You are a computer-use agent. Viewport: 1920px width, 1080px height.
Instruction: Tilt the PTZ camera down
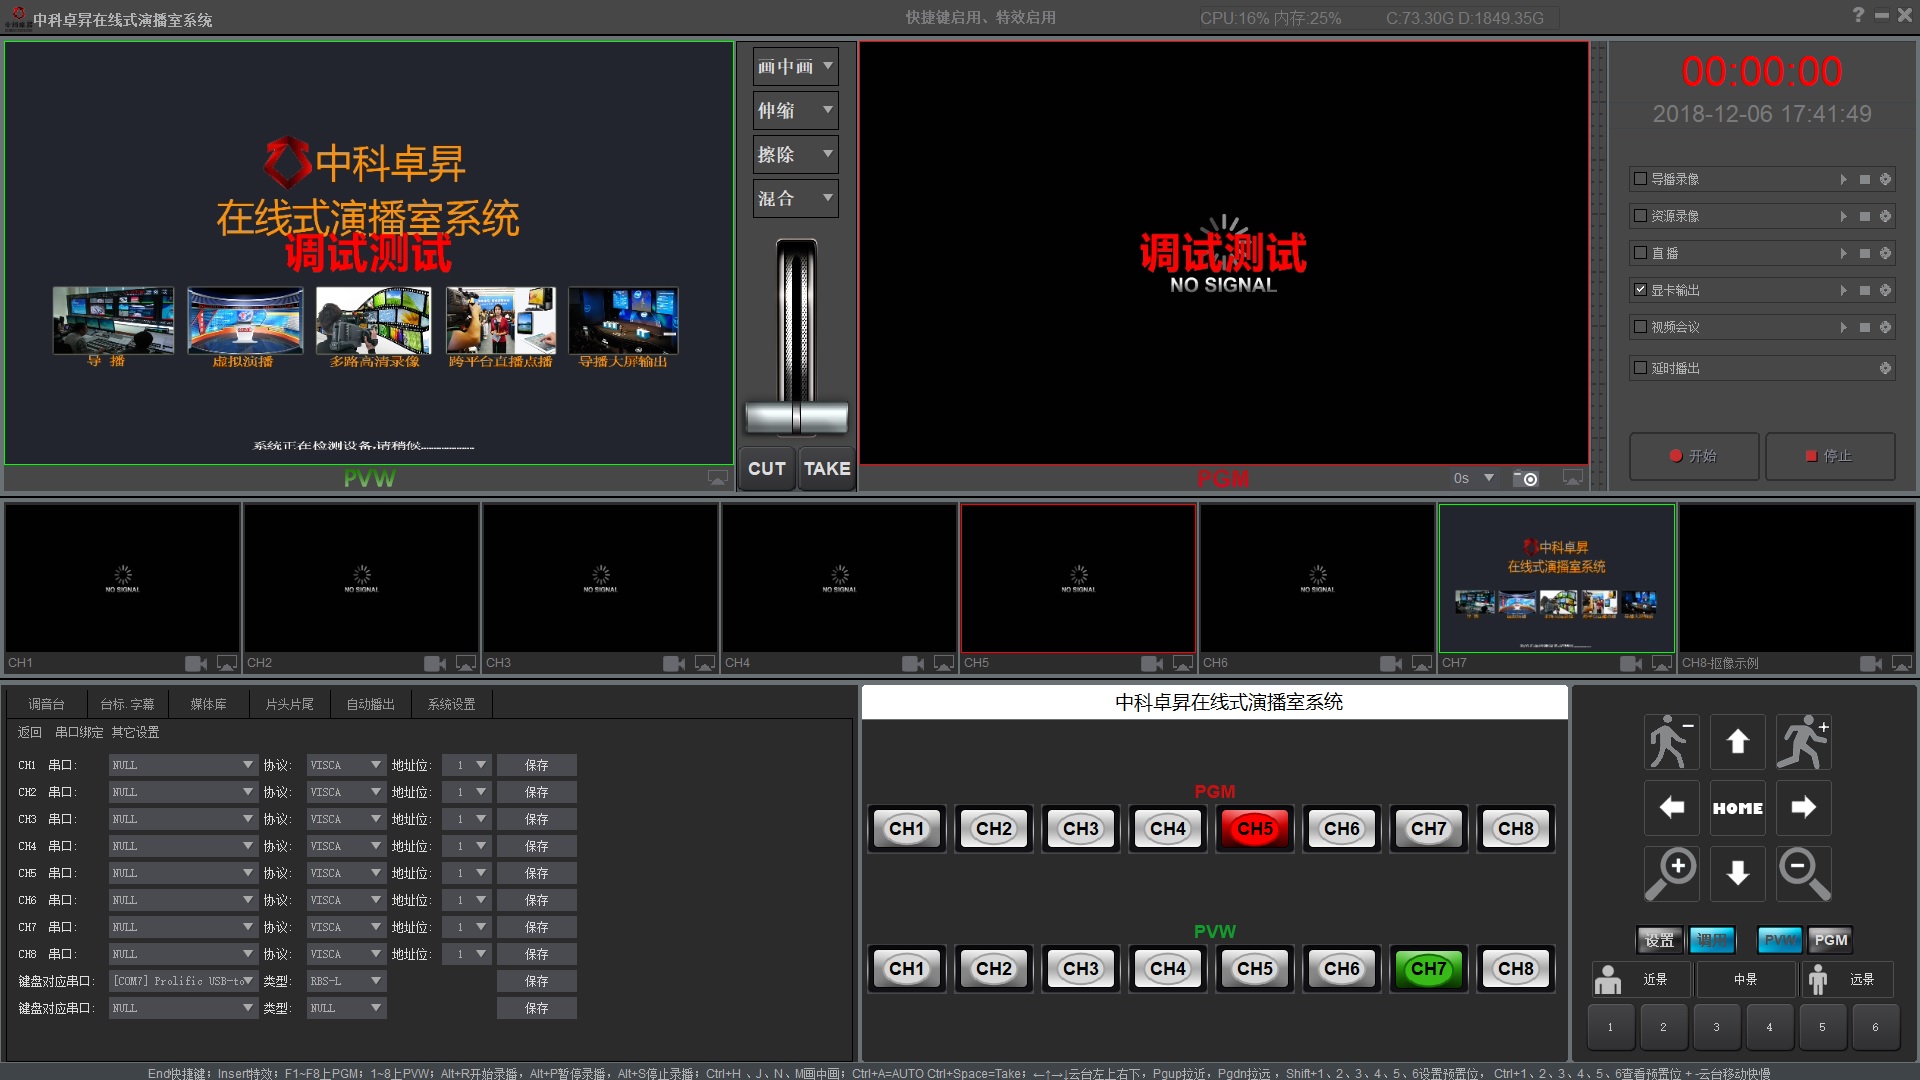(x=1737, y=873)
